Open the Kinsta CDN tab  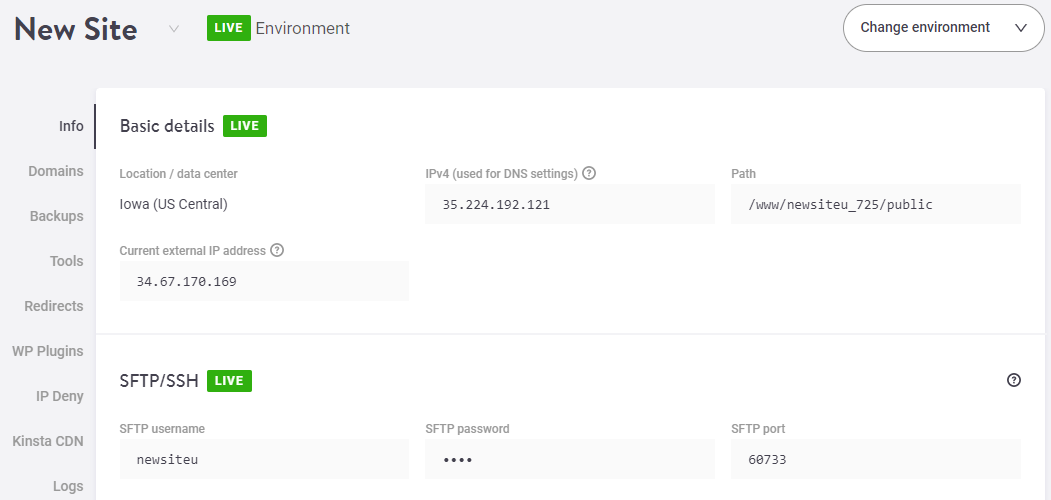pyautogui.click(x=48, y=441)
